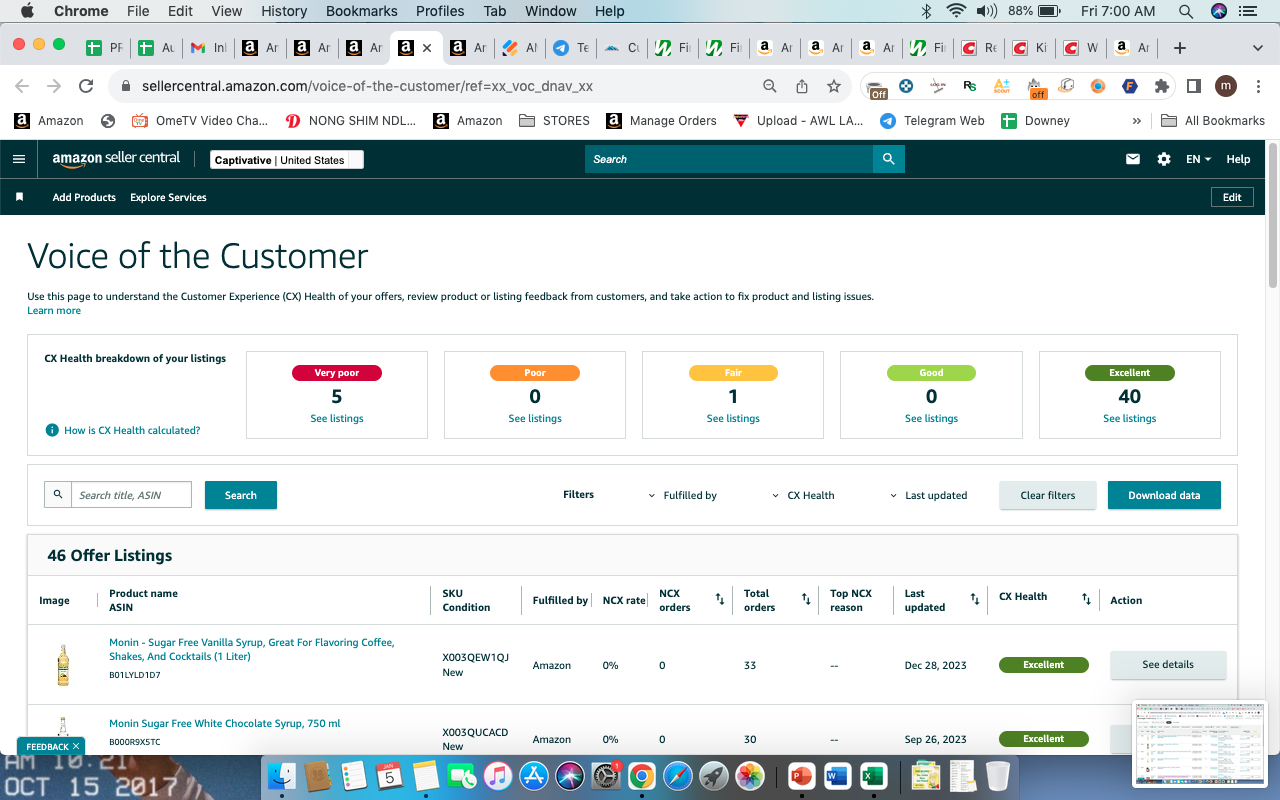This screenshot has width=1280, height=800.
Task: Click See listings under Fair
Action: (x=733, y=419)
